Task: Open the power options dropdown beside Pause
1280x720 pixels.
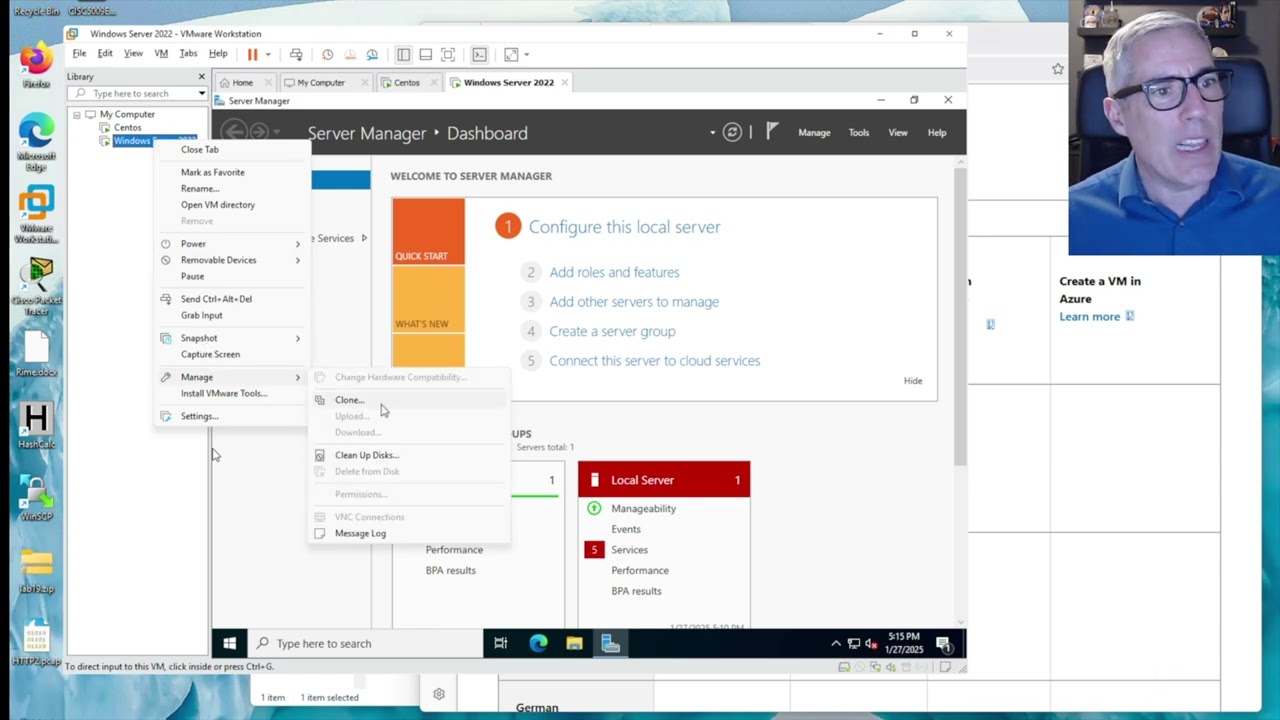Action: tap(267, 54)
